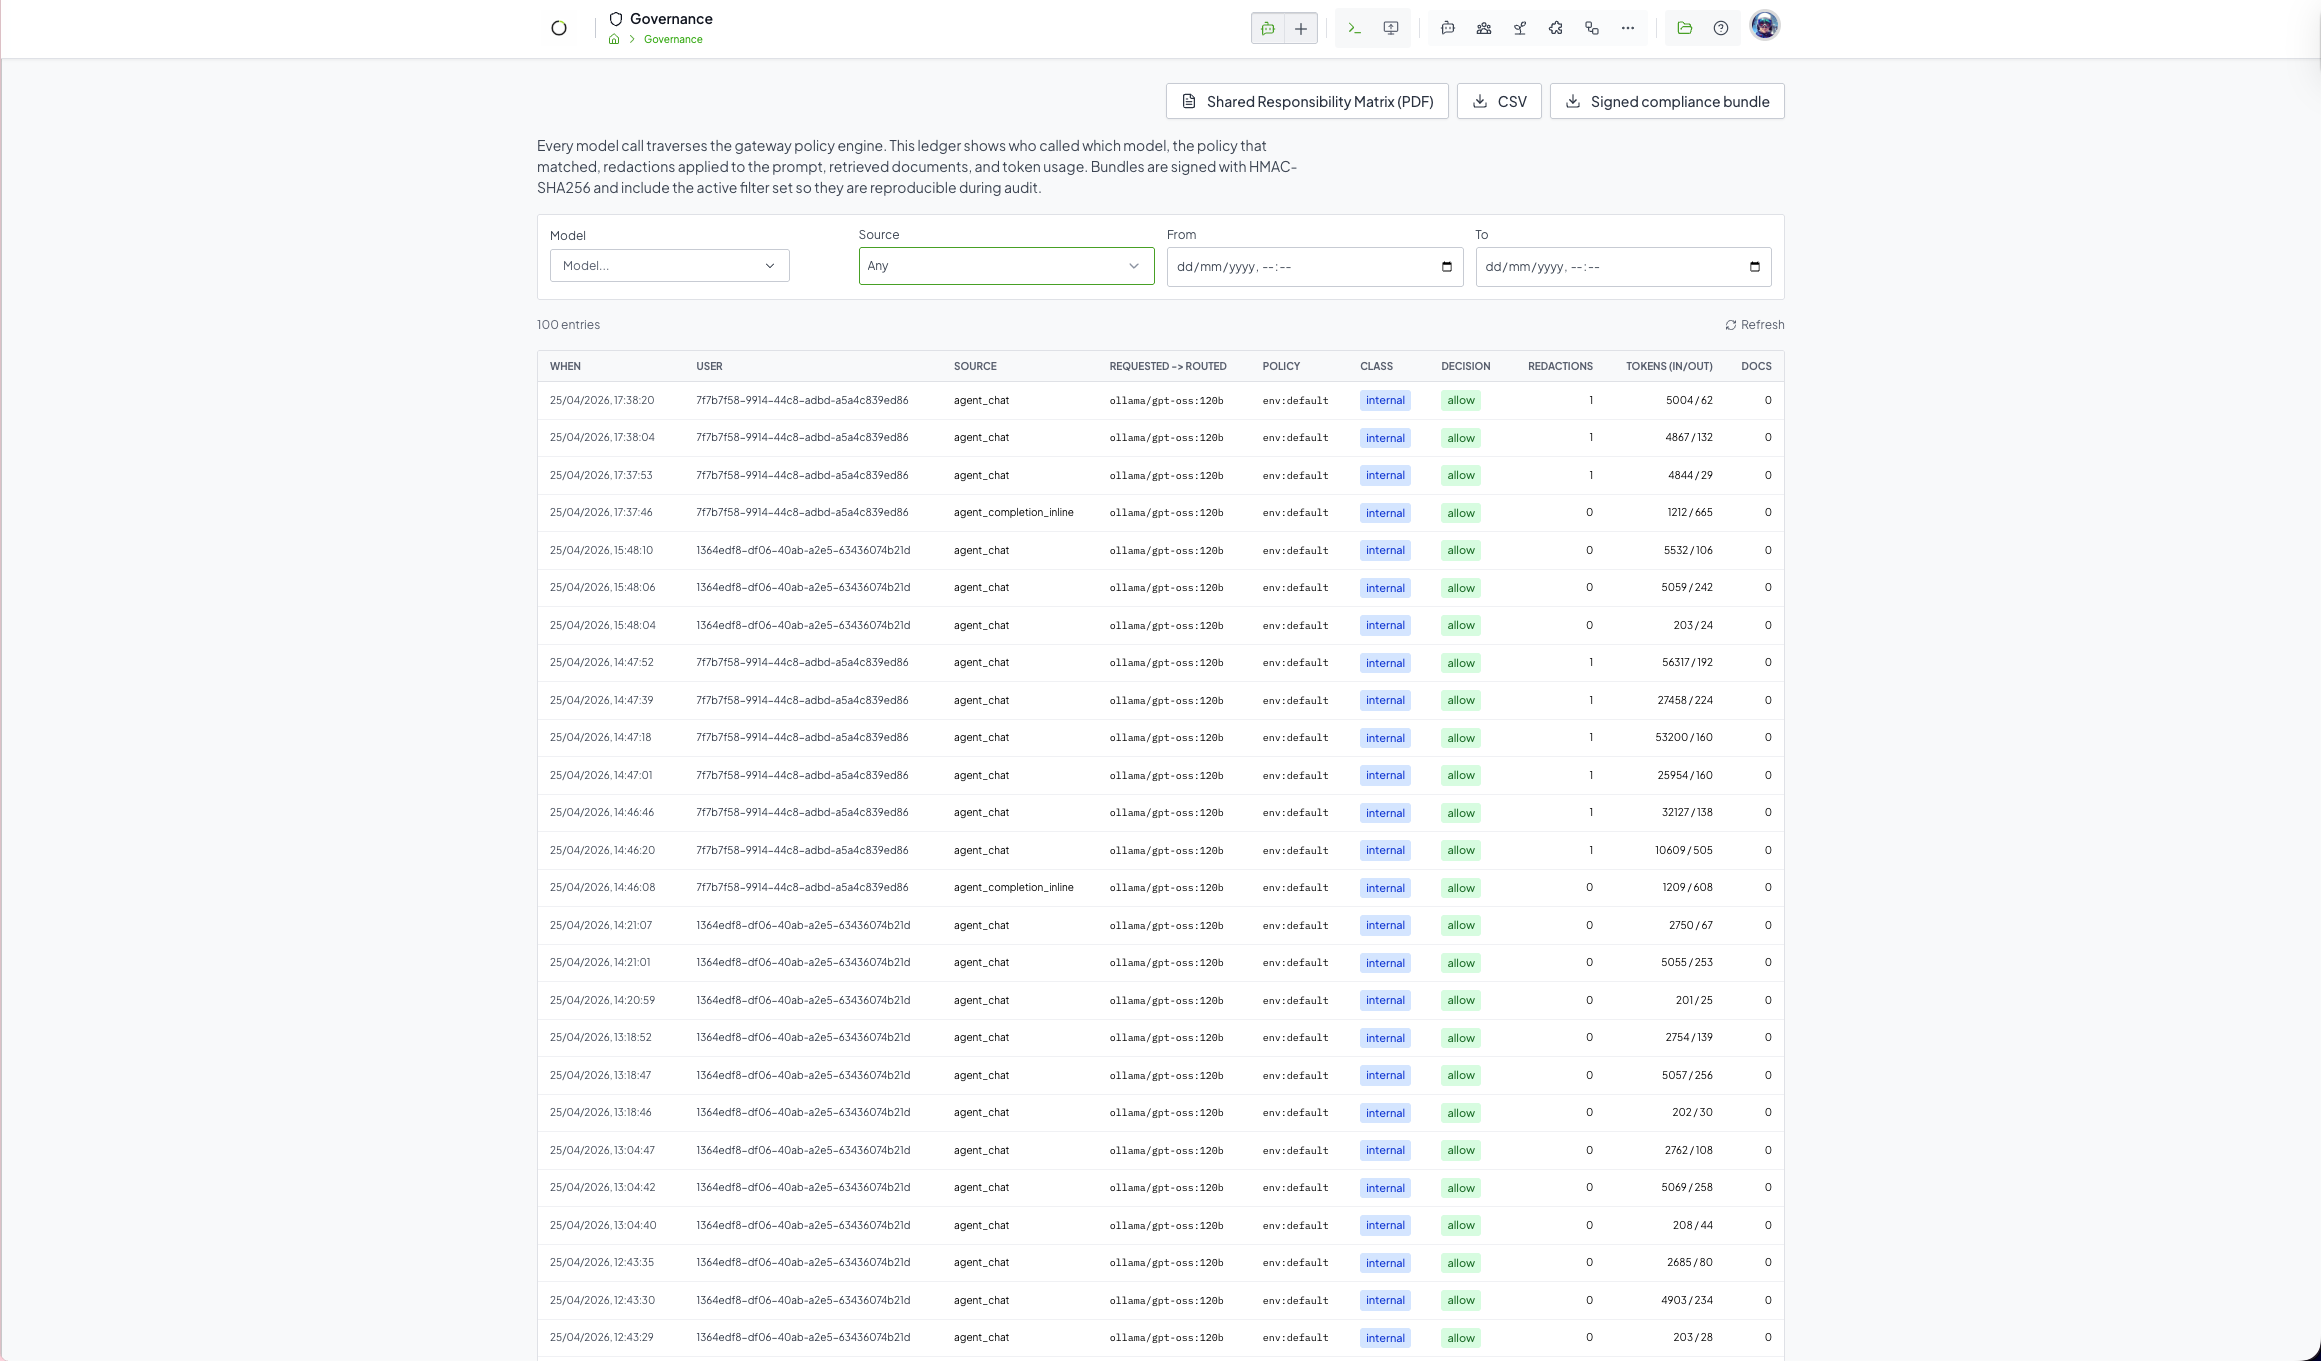Click the WHEN column header
This screenshot has width=2321, height=1361.
565,366
